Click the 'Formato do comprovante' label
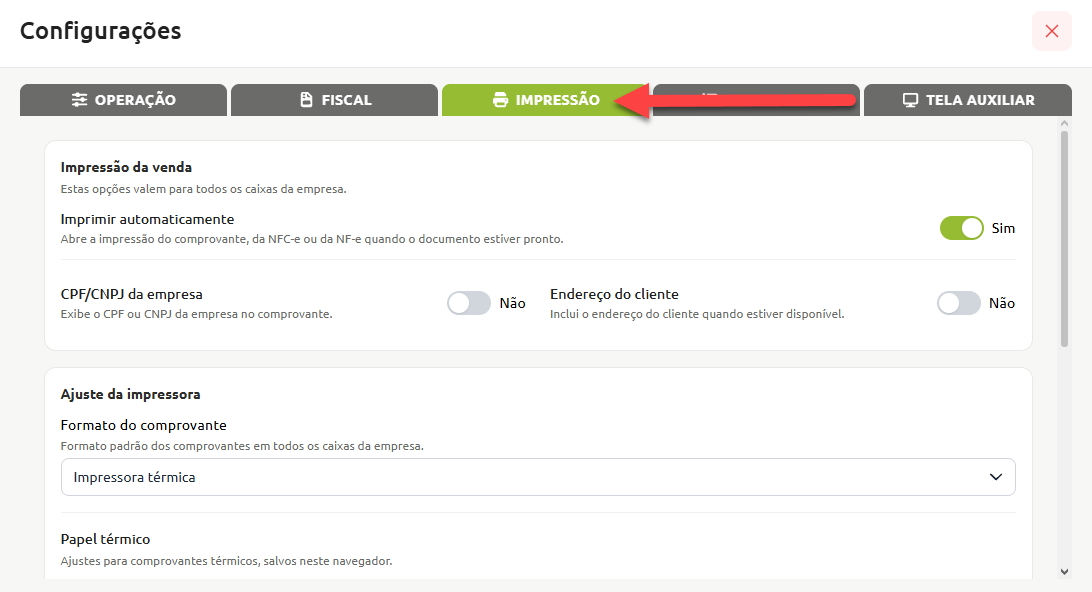The height and width of the screenshot is (592, 1092). pos(143,426)
